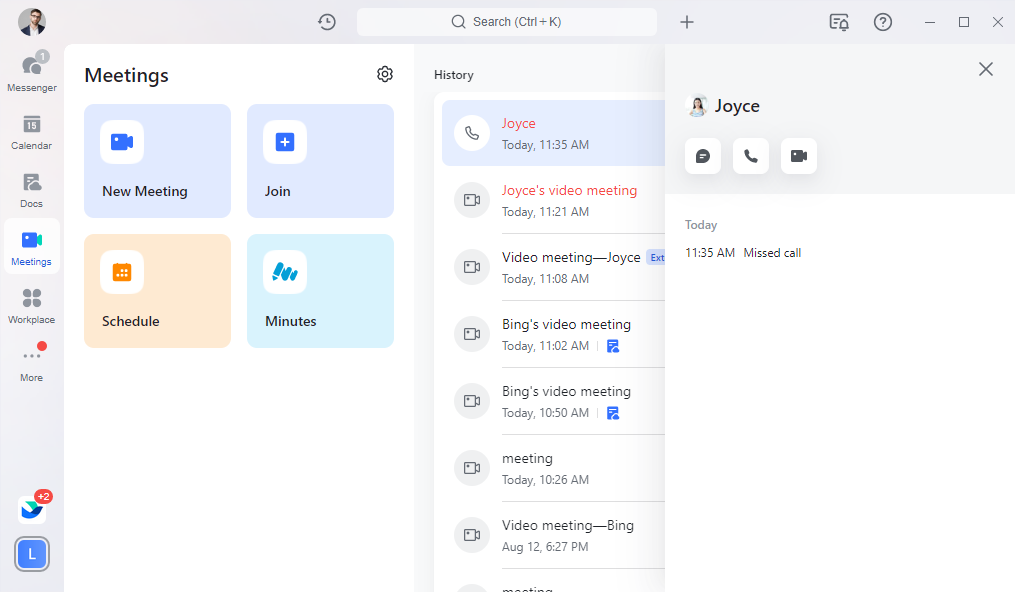Open meeting notes icon on Bing's 11:02 meeting
Viewport: 1015px width, 592px height.
tap(613, 346)
